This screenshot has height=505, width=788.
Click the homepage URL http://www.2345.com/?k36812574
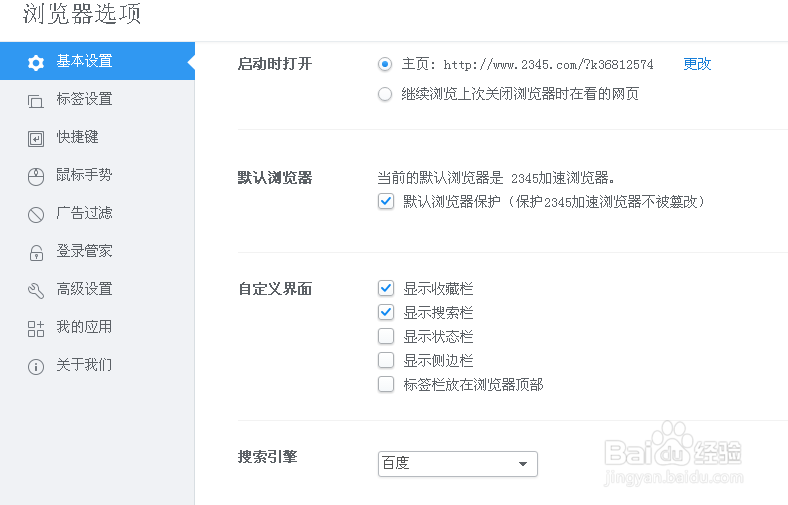pos(548,64)
